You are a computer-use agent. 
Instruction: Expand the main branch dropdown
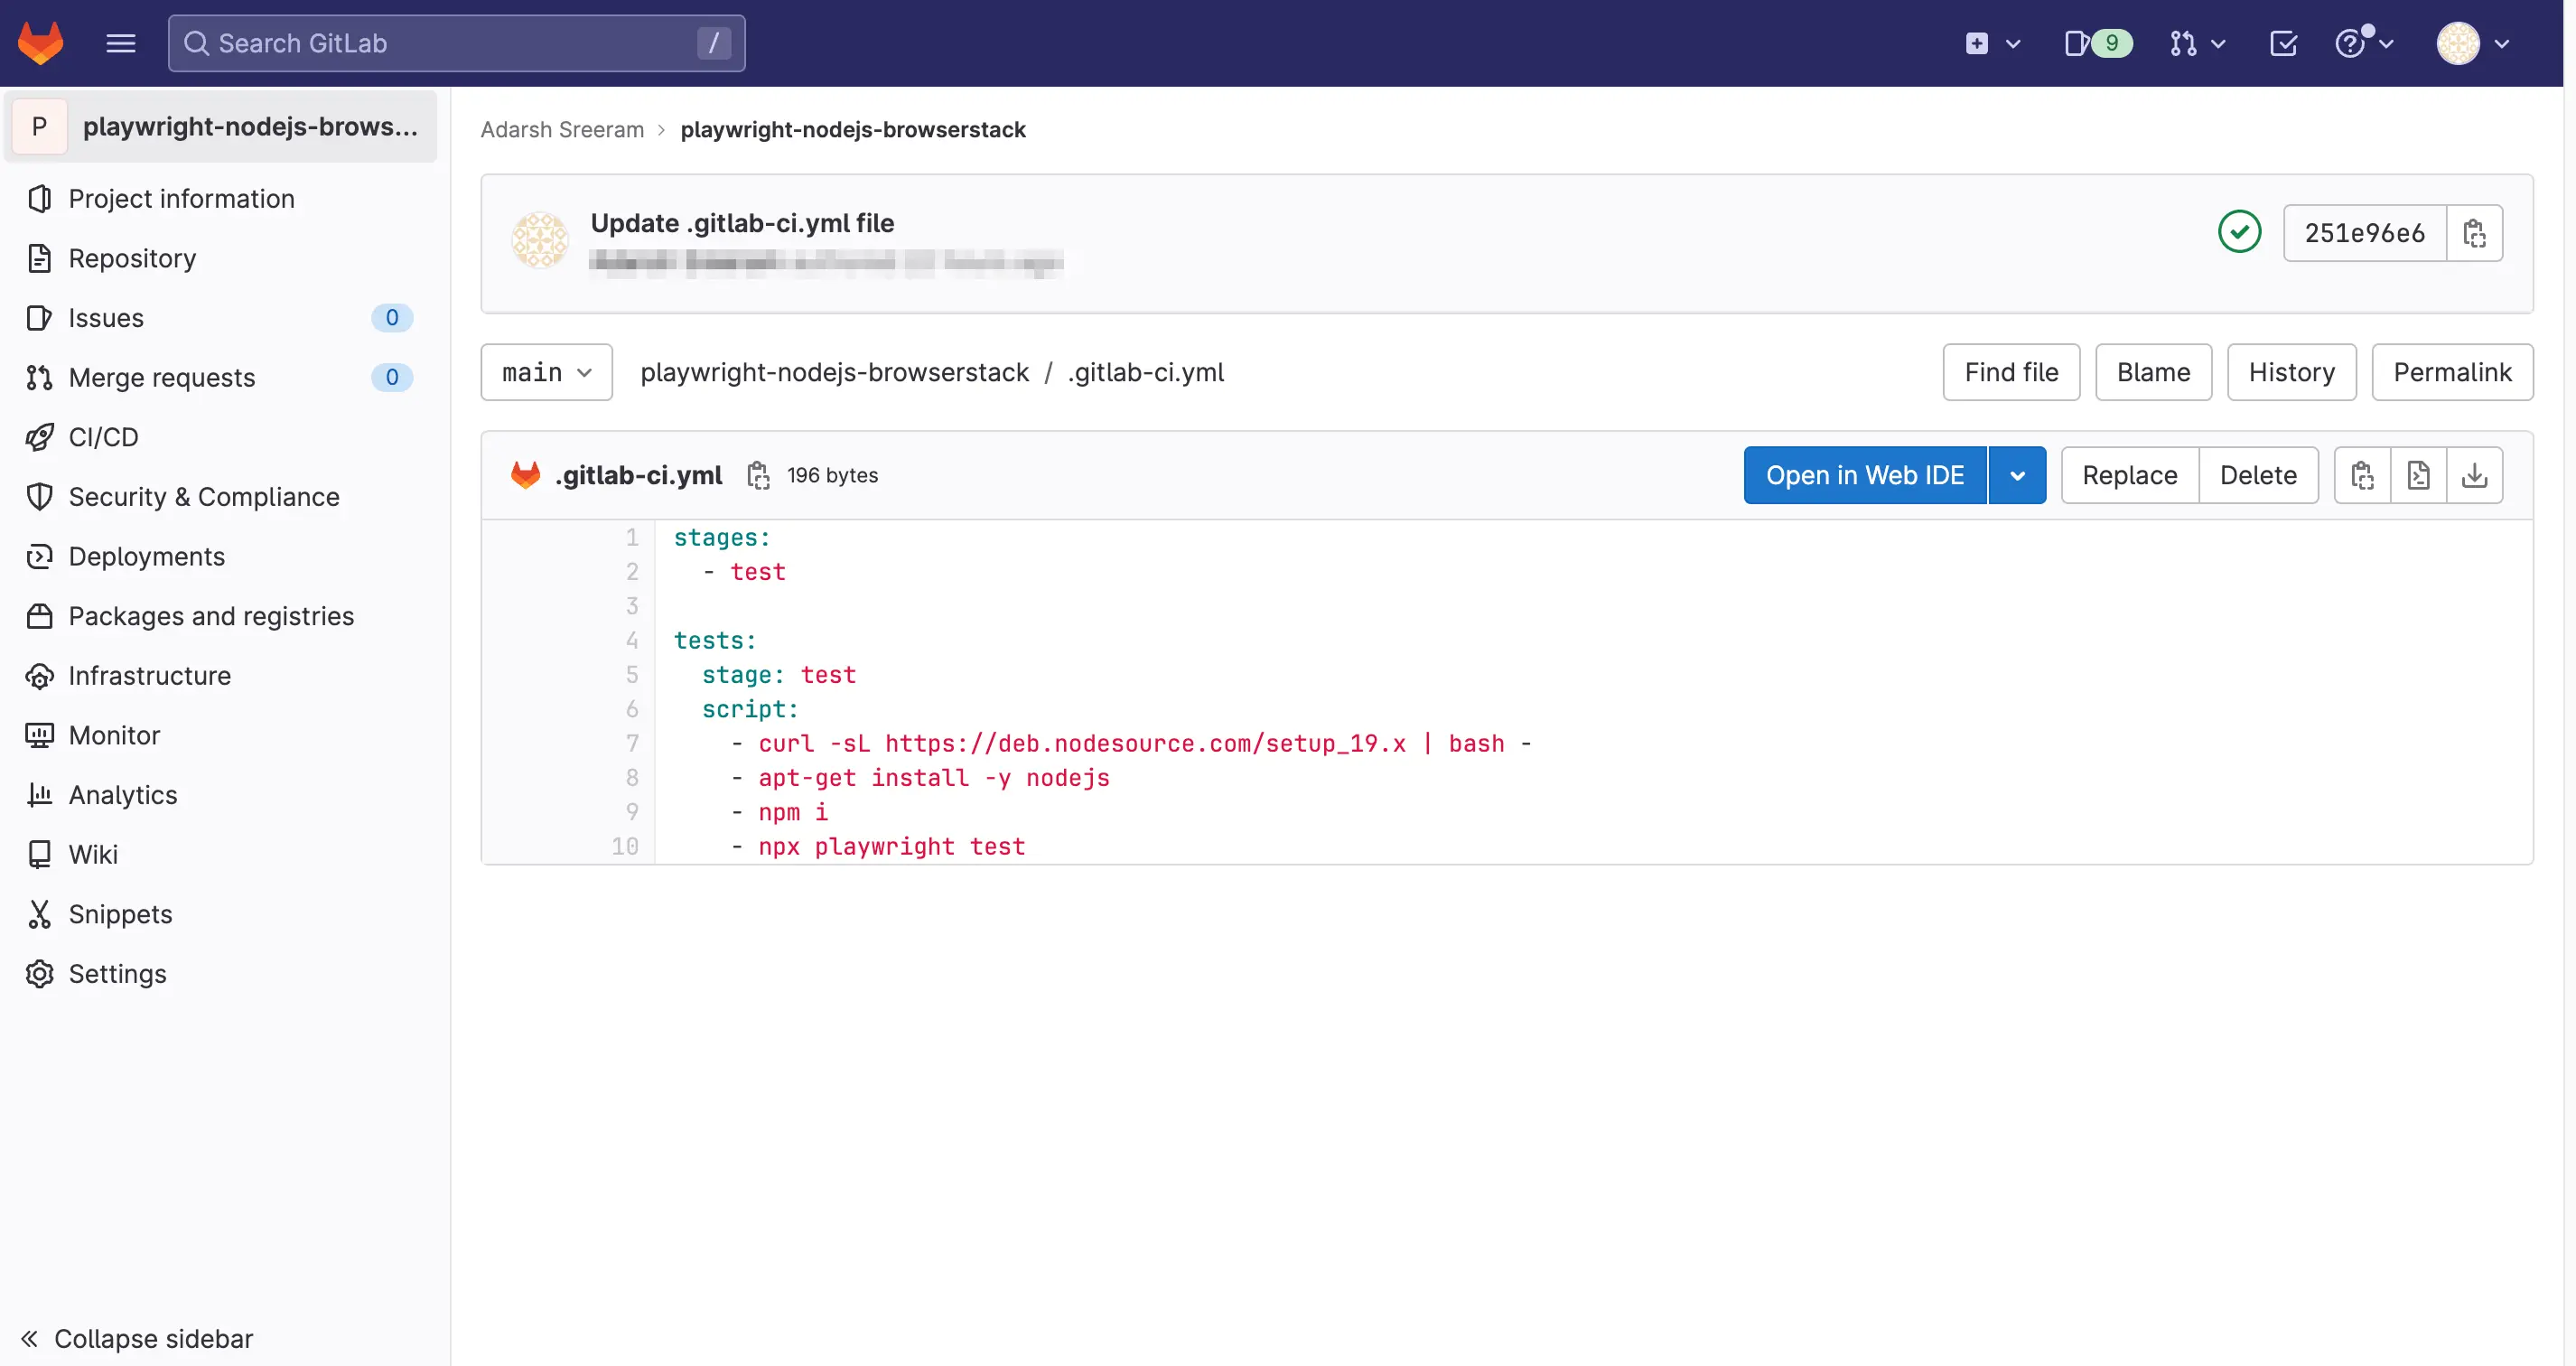(546, 372)
